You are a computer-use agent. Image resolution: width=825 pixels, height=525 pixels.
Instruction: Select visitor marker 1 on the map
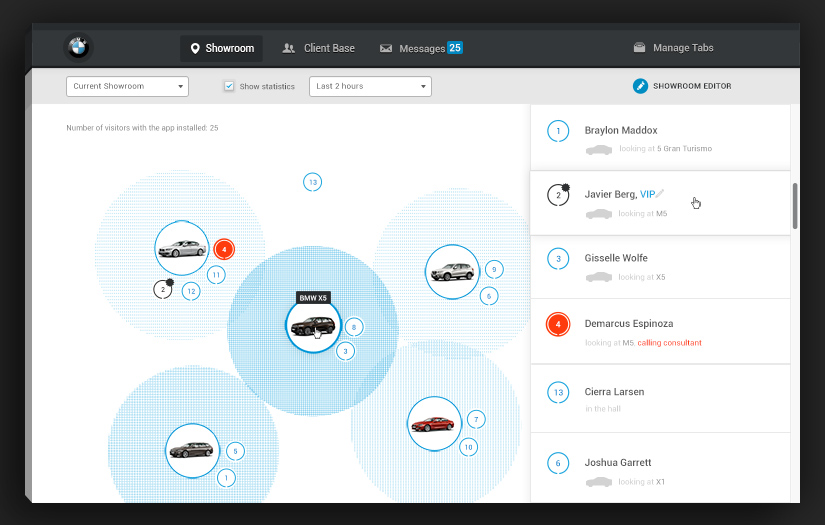coord(226,478)
